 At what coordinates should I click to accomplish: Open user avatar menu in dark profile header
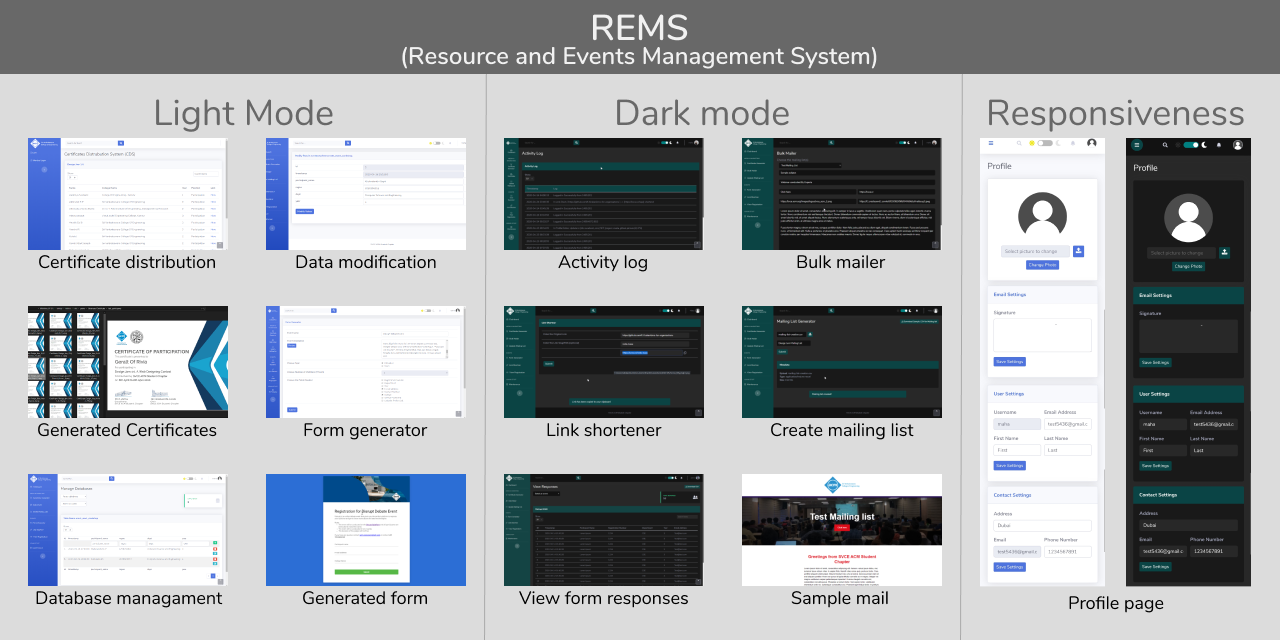1237,145
